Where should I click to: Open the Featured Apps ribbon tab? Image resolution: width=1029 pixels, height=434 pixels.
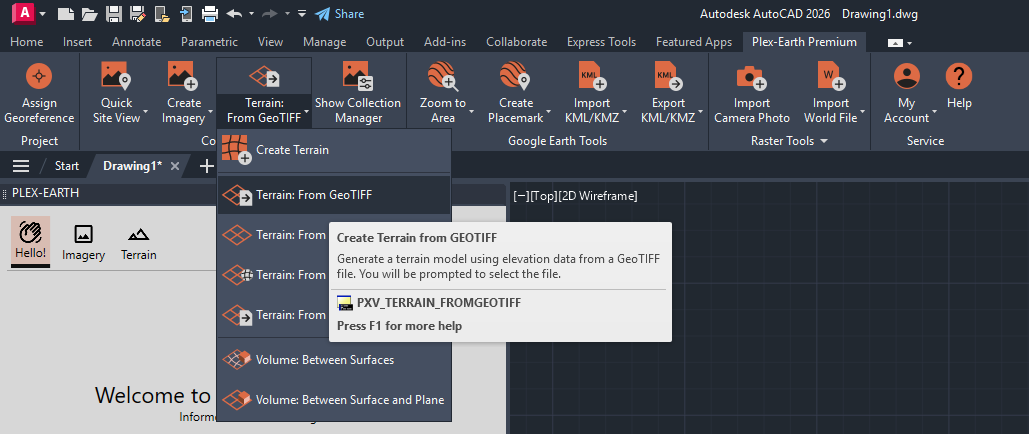pos(694,42)
